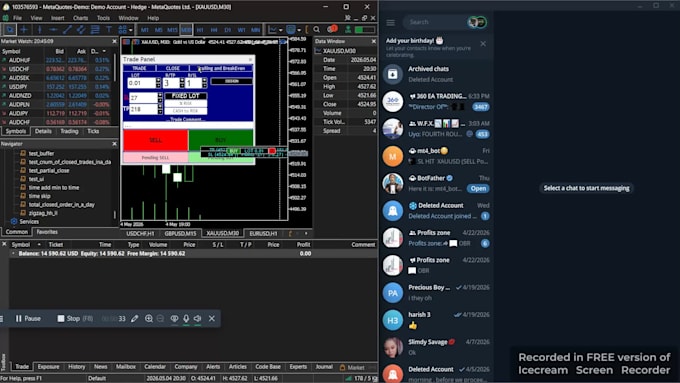Select the vertical line drawing tool
The width and height of the screenshot is (680, 383).
tap(39, 29)
